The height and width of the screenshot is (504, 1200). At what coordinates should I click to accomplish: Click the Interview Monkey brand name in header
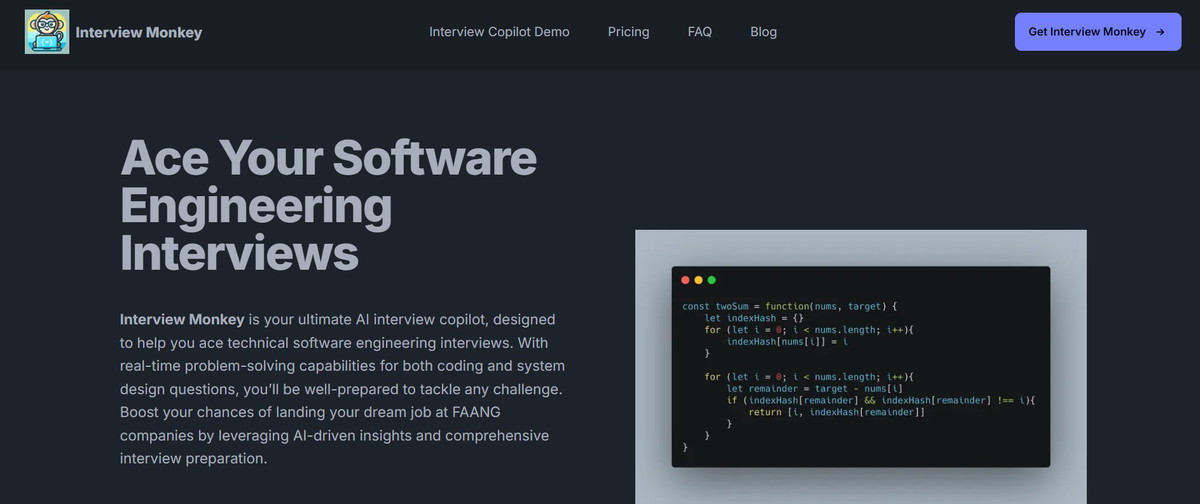click(x=138, y=32)
